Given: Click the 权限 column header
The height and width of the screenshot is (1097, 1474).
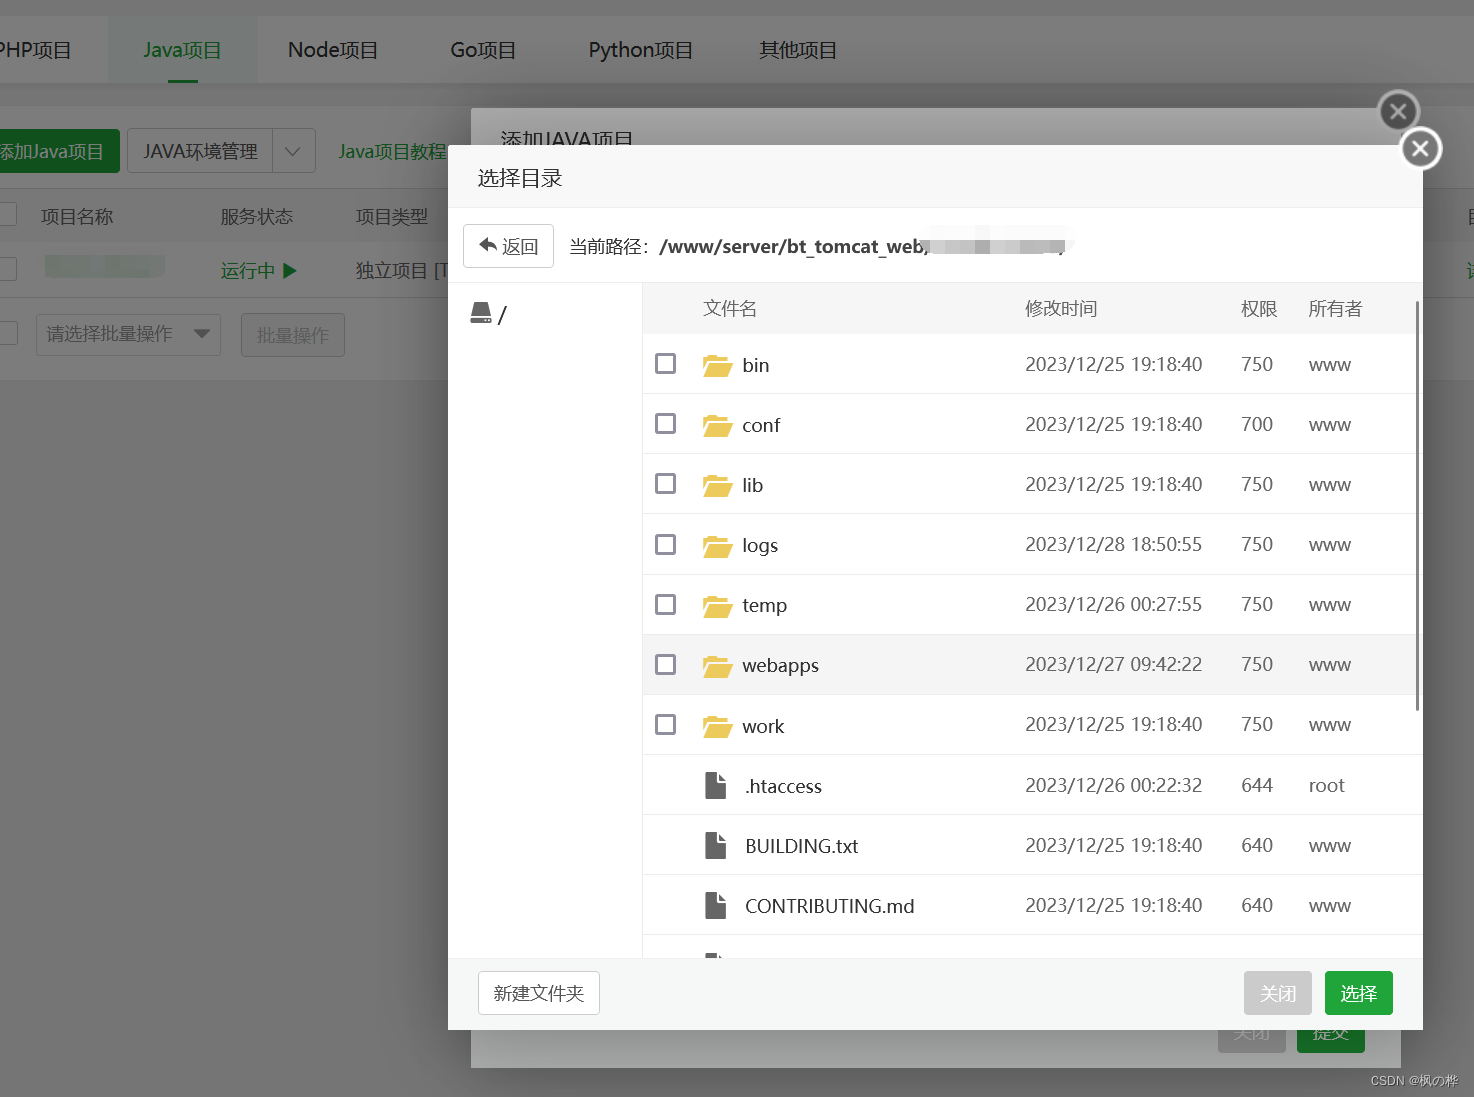Looking at the screenshot, I should (x=1259, y=308).
